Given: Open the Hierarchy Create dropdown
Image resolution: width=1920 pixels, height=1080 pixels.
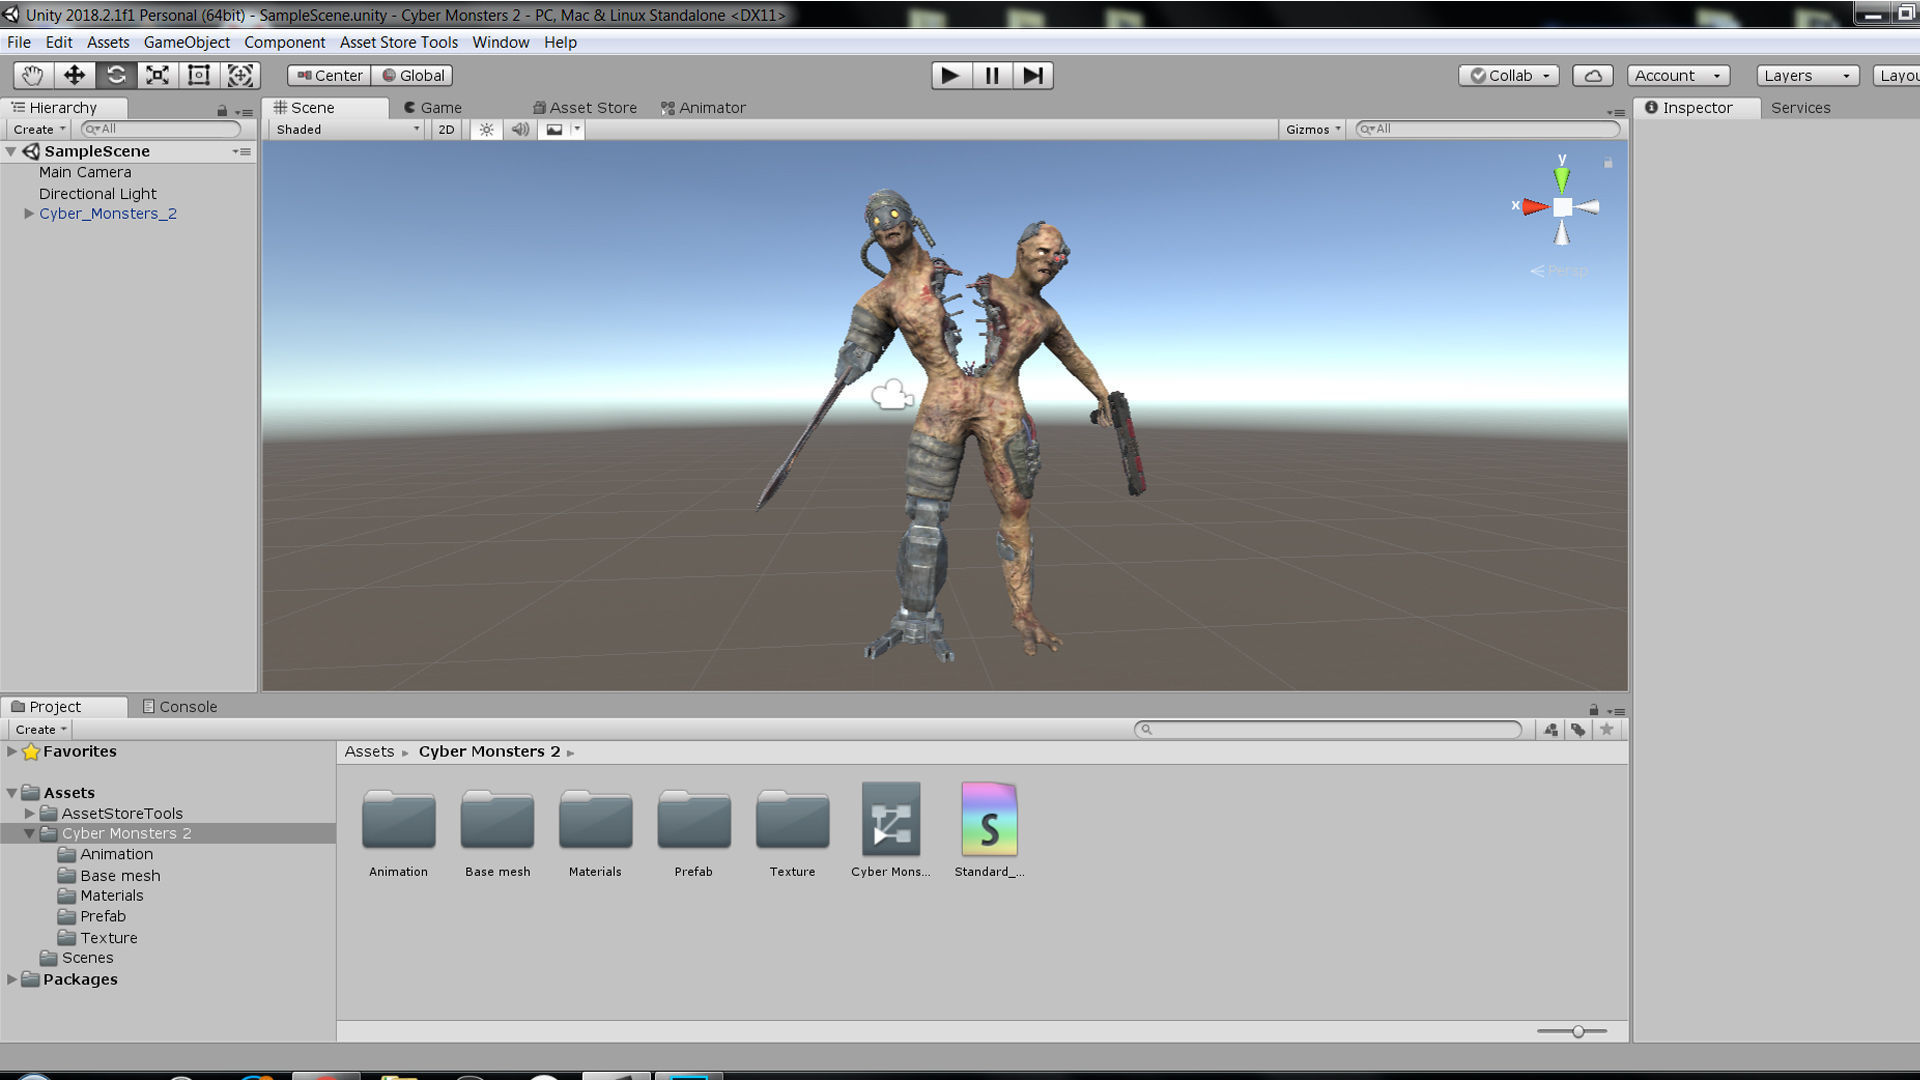Looking at the screenshot, I should pyautogui.click(x=39, y=129).
